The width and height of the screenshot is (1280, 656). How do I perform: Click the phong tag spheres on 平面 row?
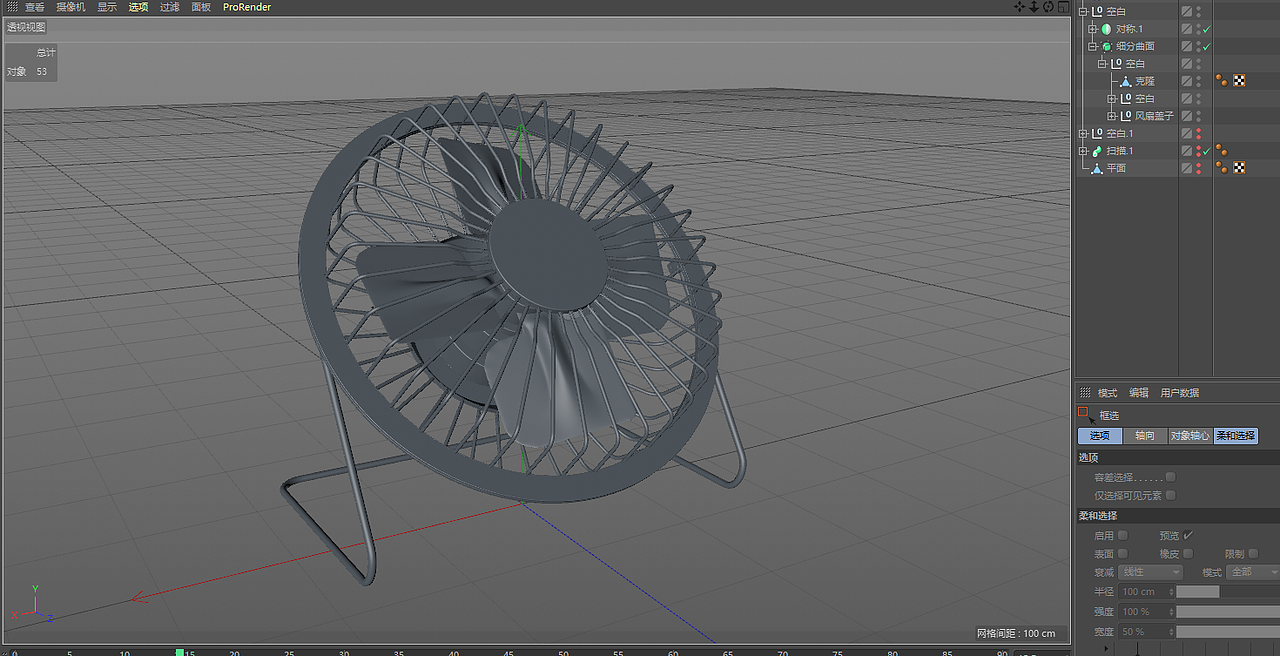(1222, 168)
